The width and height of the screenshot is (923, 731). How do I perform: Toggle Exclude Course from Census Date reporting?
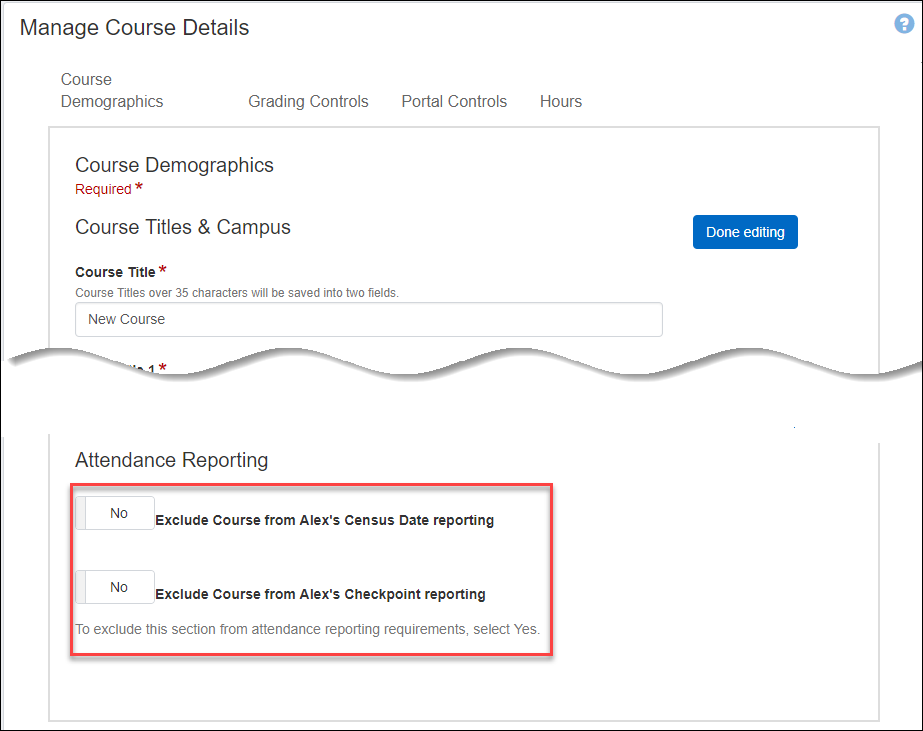tap(114, 513)
